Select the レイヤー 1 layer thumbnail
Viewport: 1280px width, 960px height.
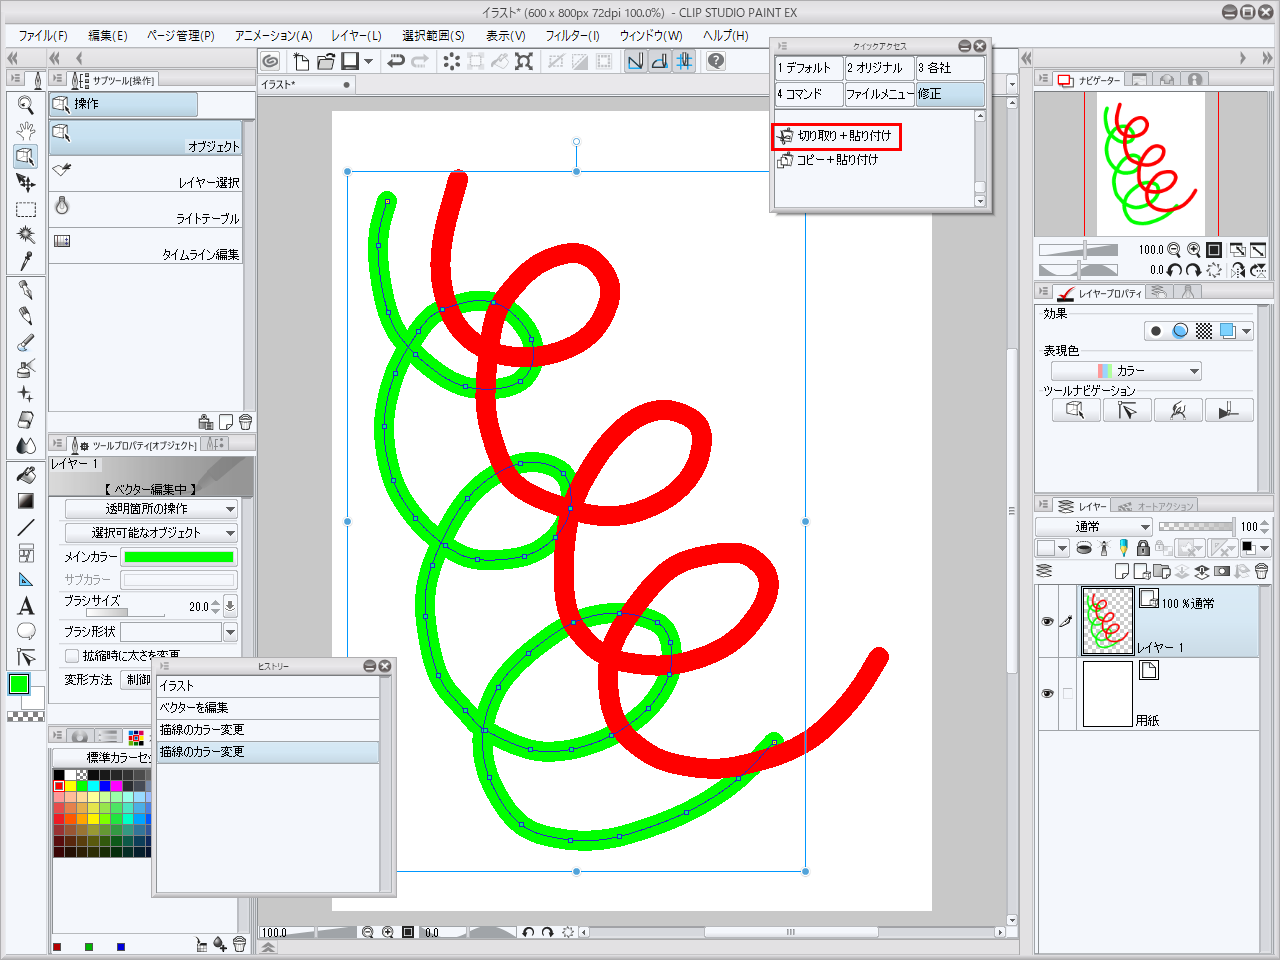[x=1108, y=621]
